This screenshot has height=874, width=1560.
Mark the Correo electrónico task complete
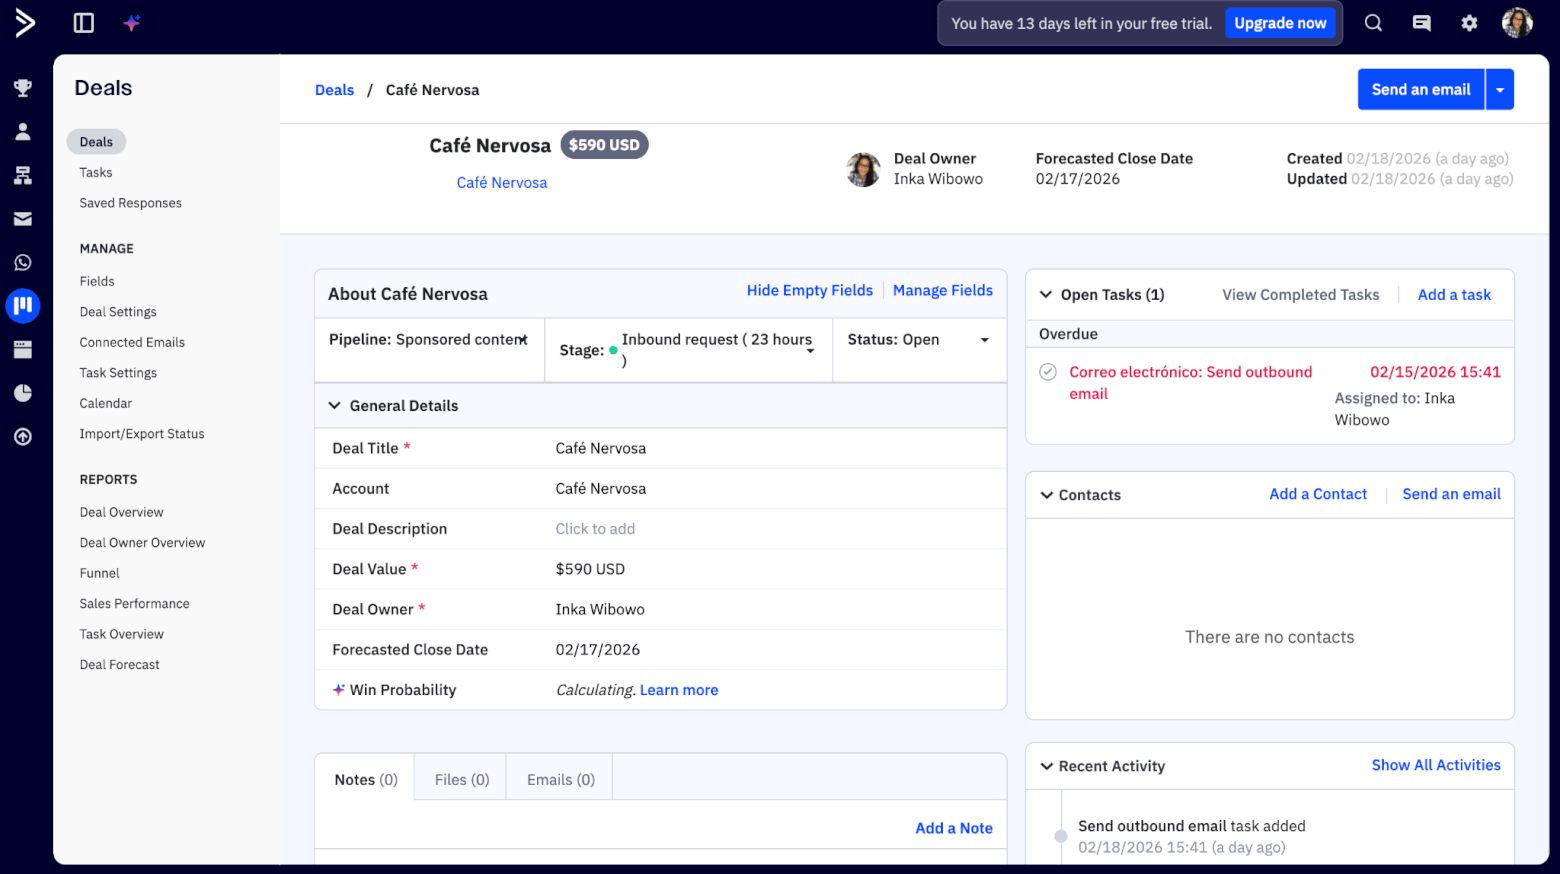(x=1047, y=371)
